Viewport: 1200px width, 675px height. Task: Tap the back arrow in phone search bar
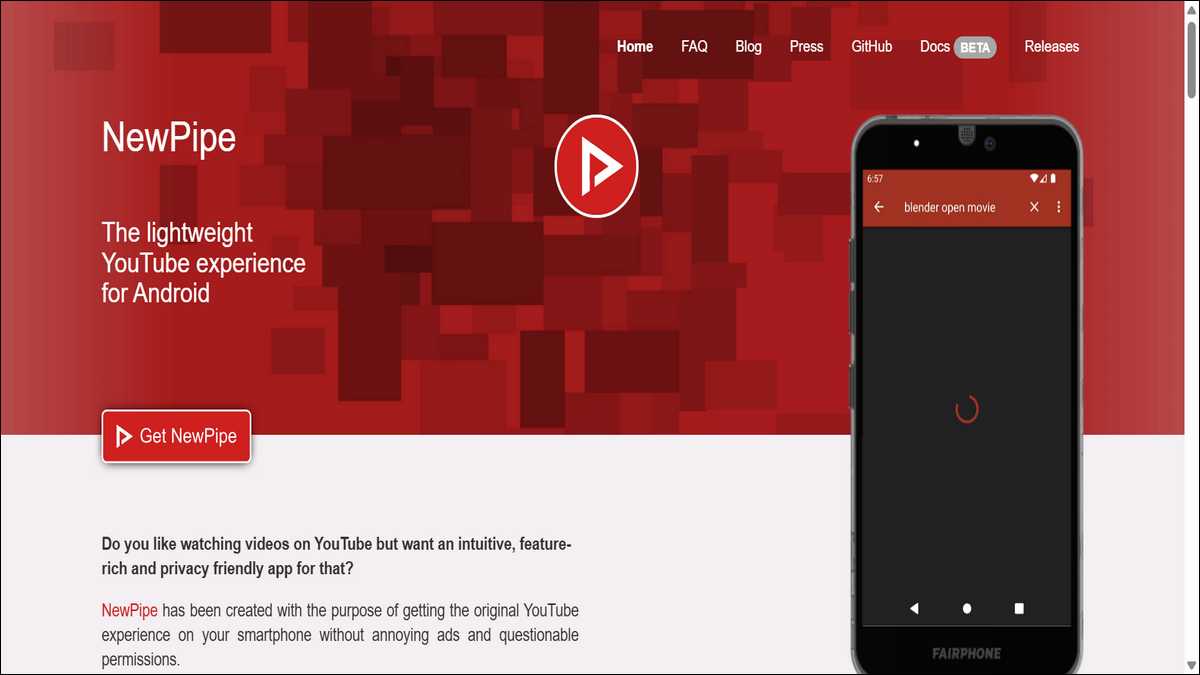879,207
